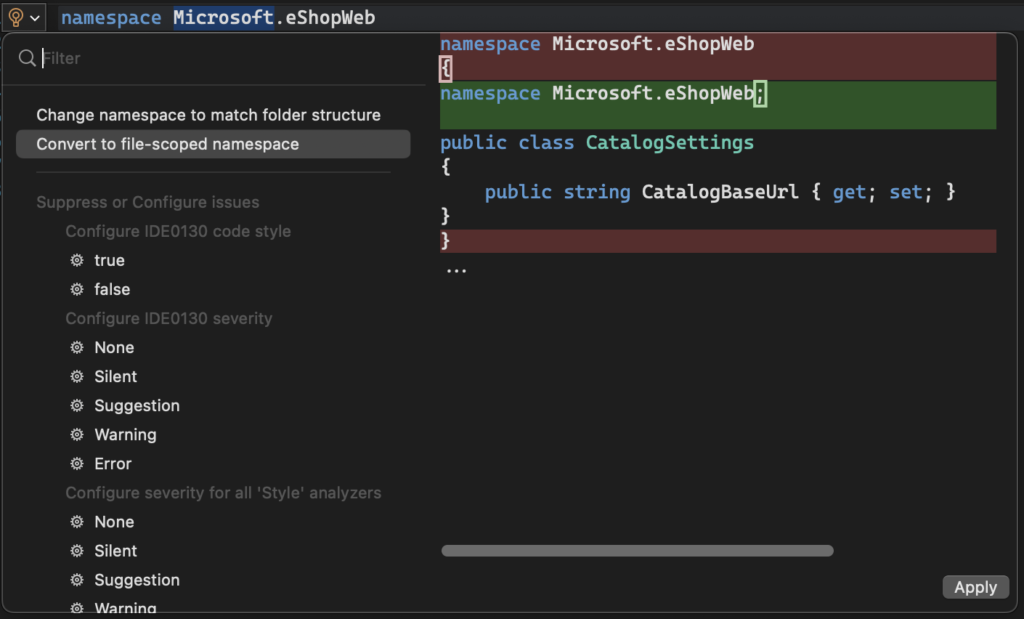Set IDE0130 severity to None
The width and height of the screenshot is (1024, 619).
(114, 347)
